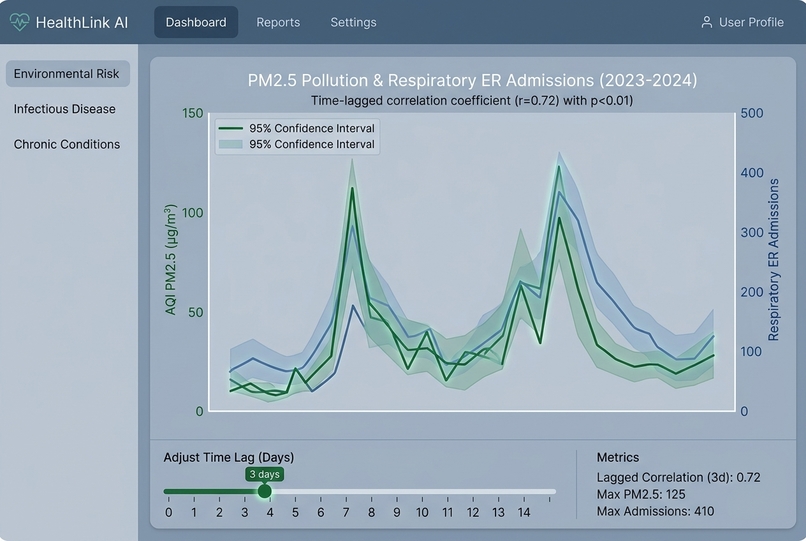The width and height of the screenshot is (806, 541).
Task: Click the 3 days slider tooltip
Action: point(264,474)
